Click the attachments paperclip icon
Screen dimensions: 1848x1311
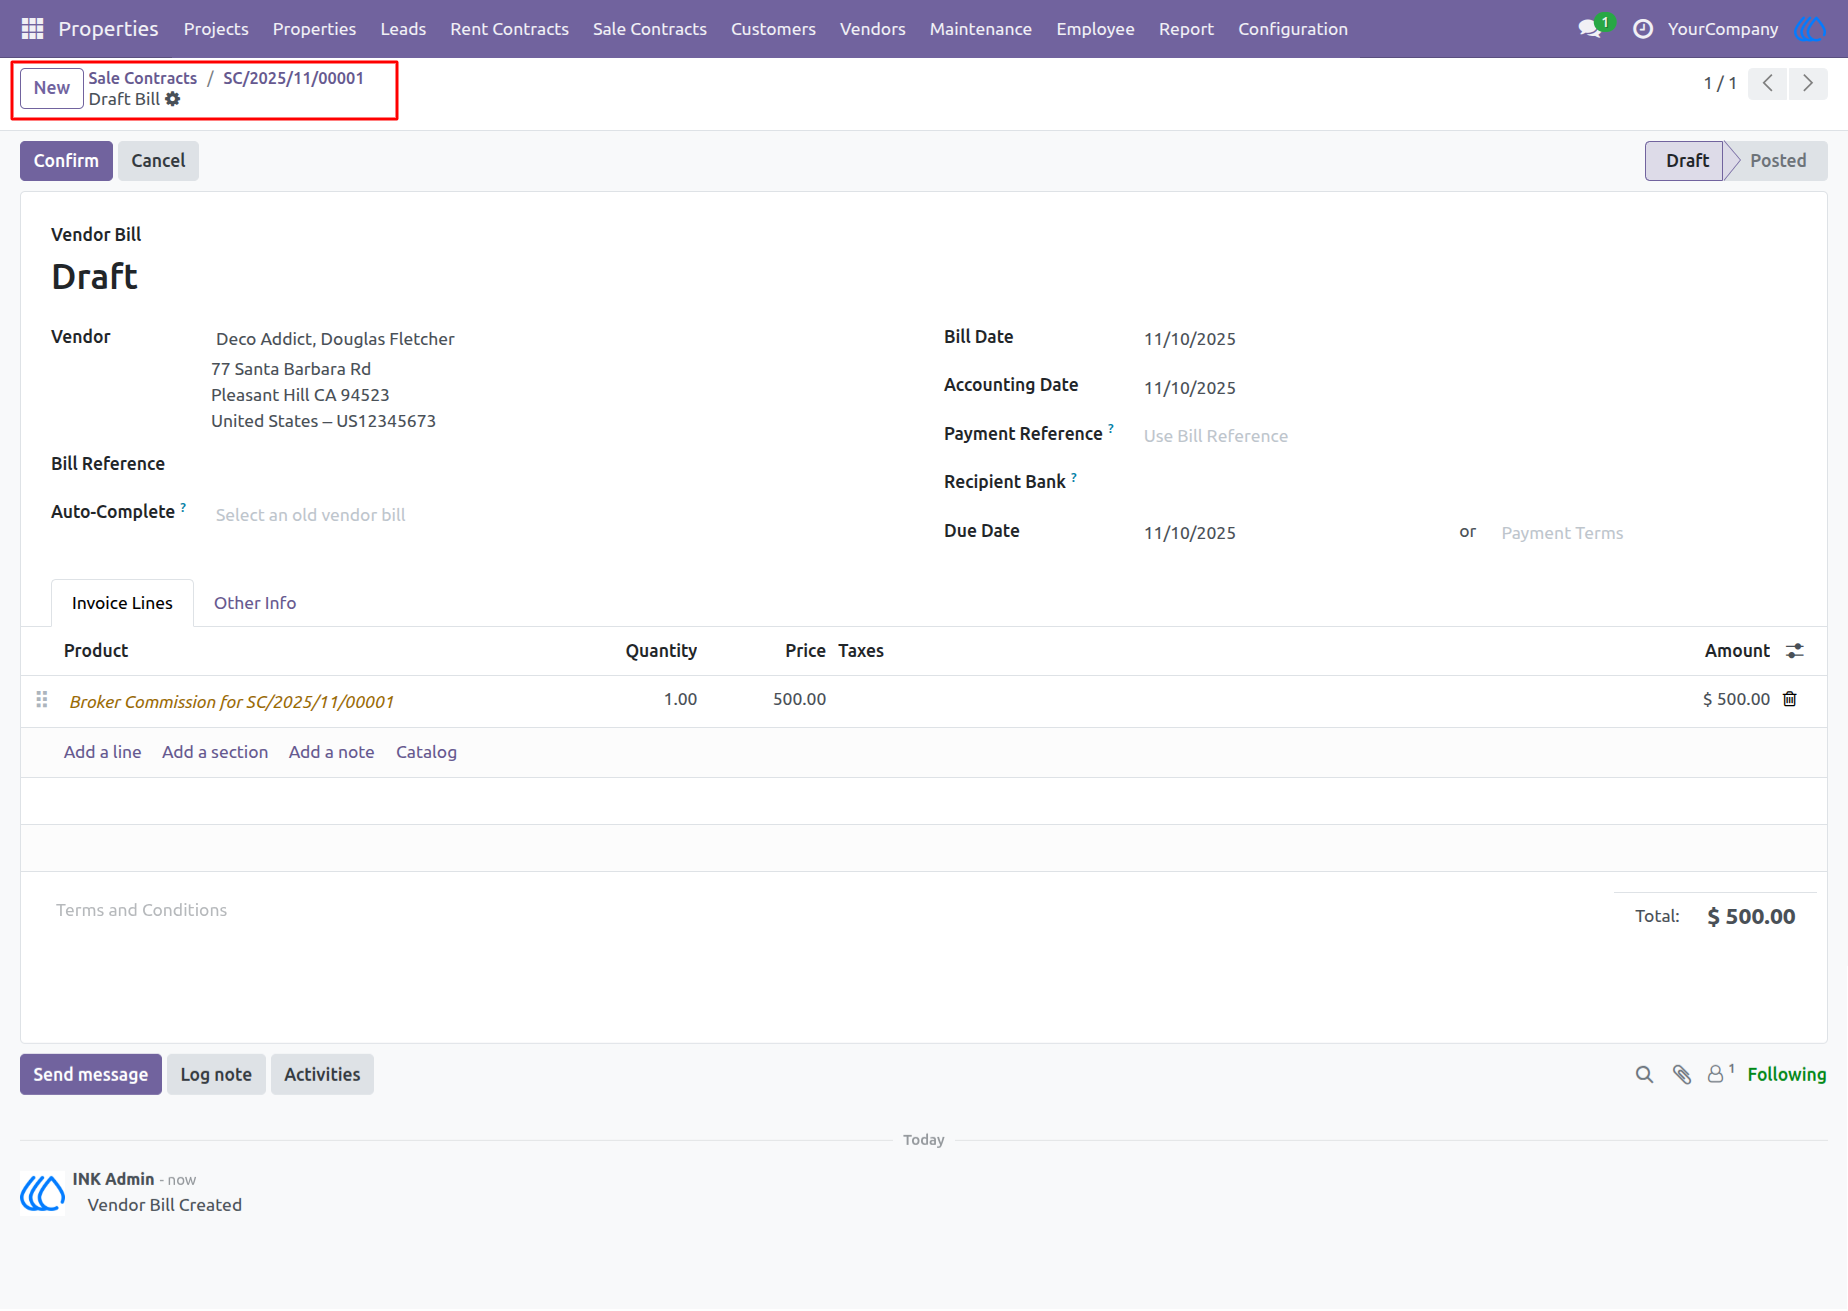(1682, 1075)
